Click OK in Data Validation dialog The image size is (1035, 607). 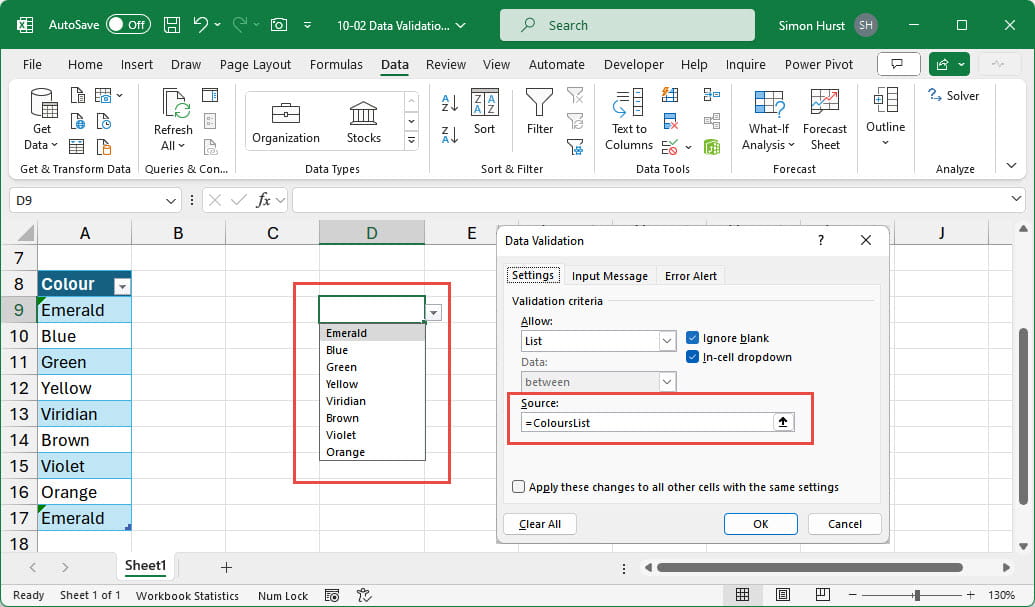tap(760, 524)
